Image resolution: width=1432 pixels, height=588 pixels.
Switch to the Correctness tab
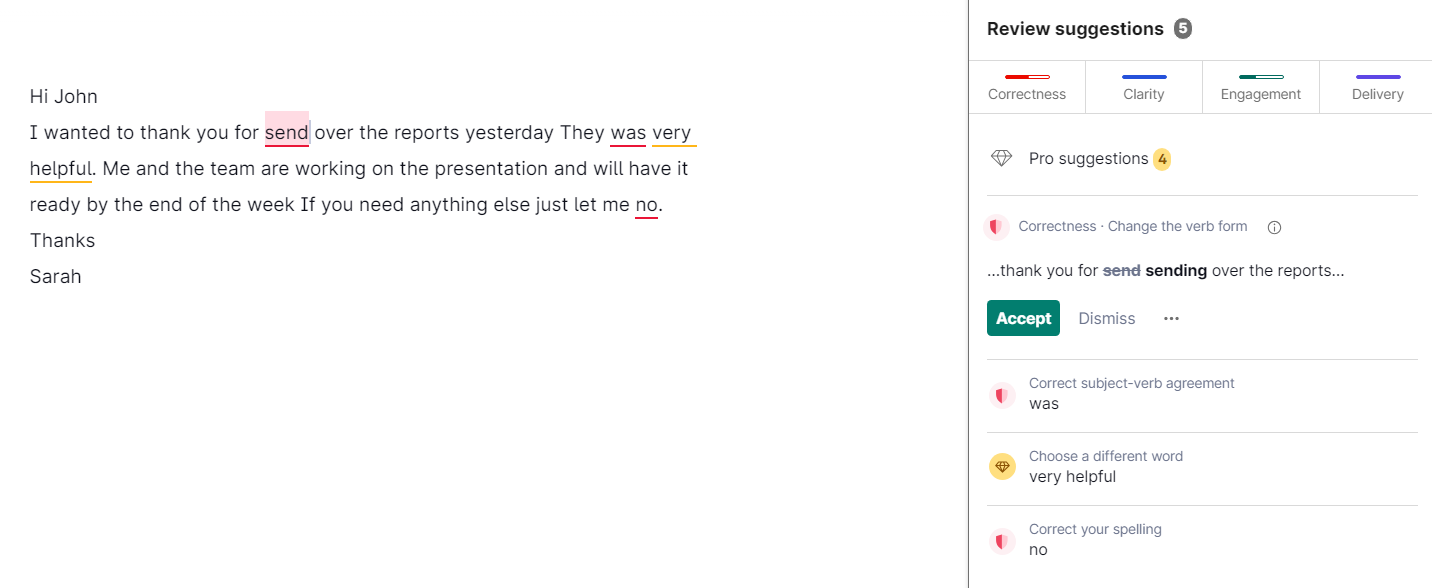coord(1027,87)
